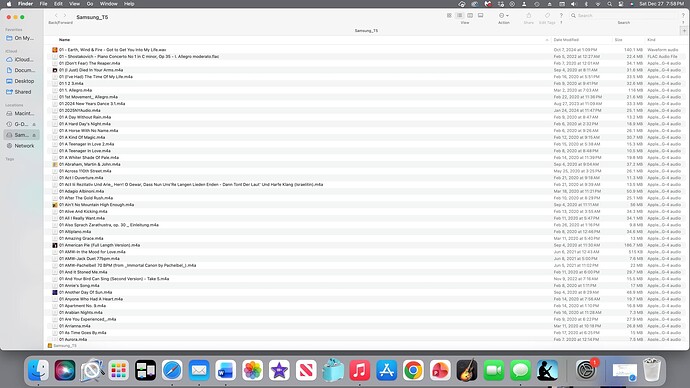The width and height of the screenshot is (690, 388).
Task: Open Google Chrome from the Dock
Action: pos(413,370)
